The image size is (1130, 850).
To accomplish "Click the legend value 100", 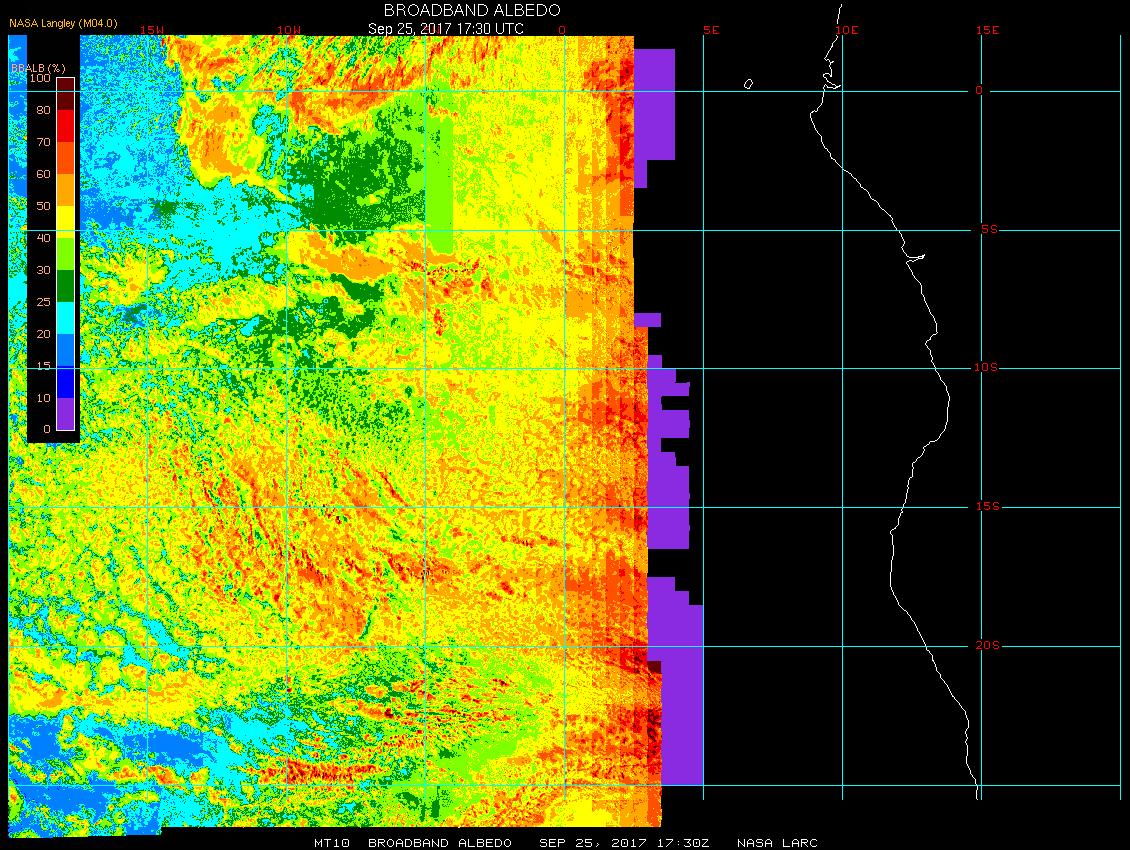I will (x=40, y=78).
